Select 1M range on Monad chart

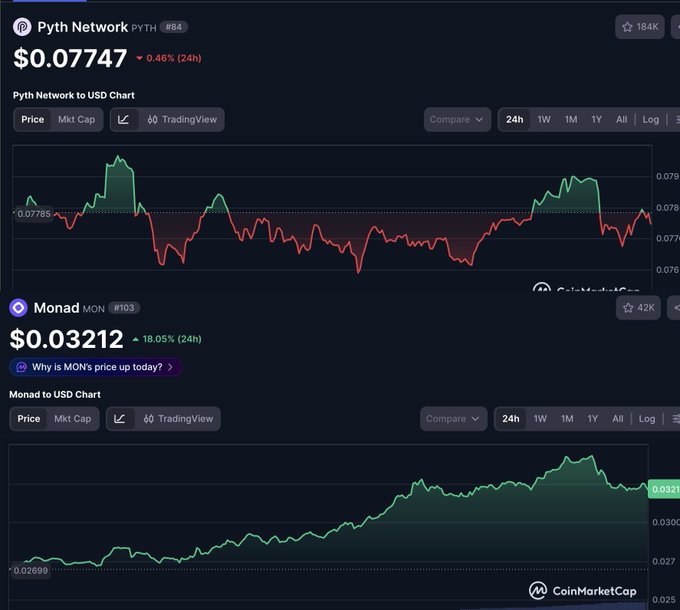(x=567, y=419)
